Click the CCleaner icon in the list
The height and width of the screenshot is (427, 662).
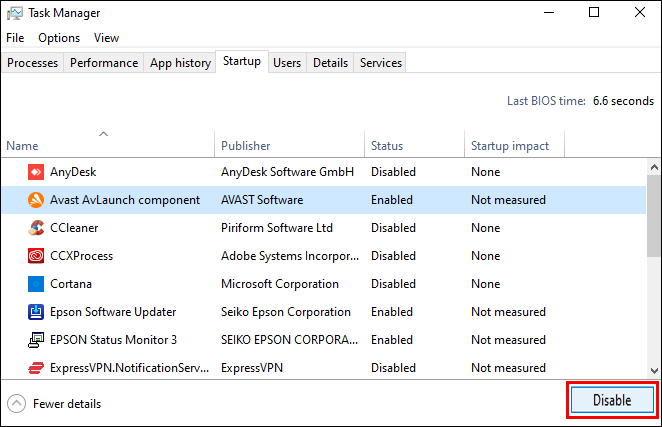point(35,228)
